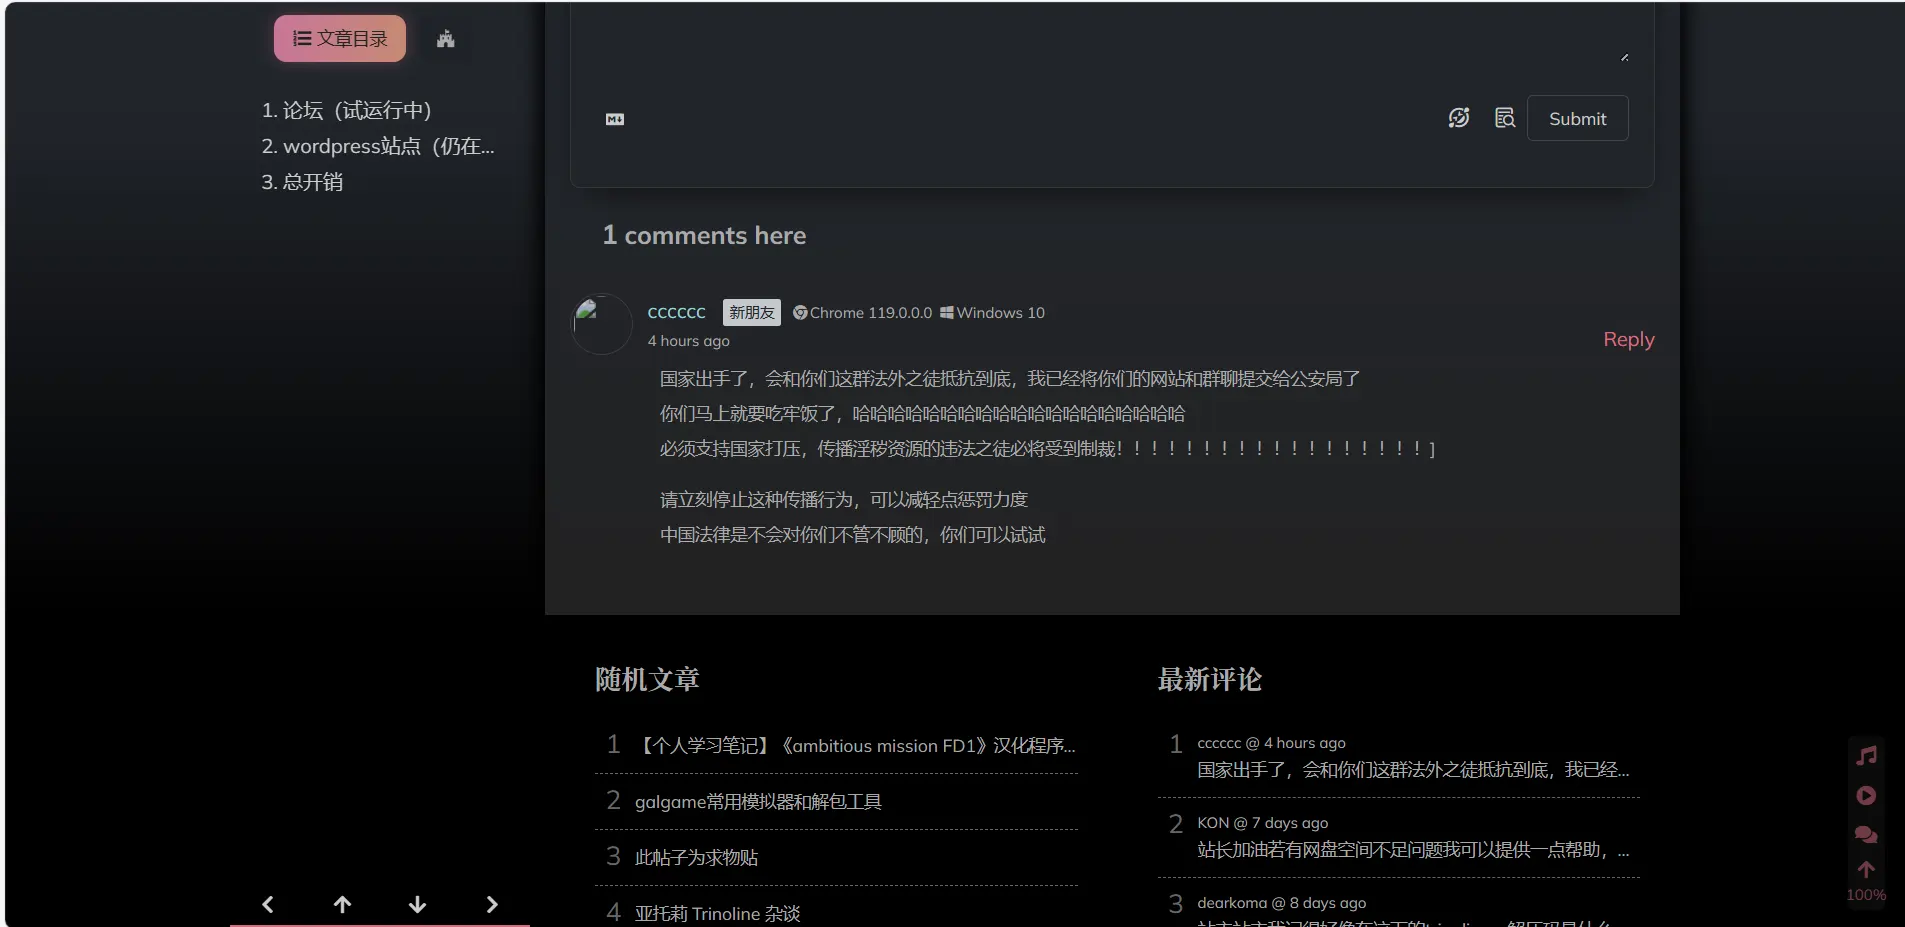This screenshot has height=927, width=1905.
Task: Open the cccccc commenter avatar
Action: (x=601, y=324)
